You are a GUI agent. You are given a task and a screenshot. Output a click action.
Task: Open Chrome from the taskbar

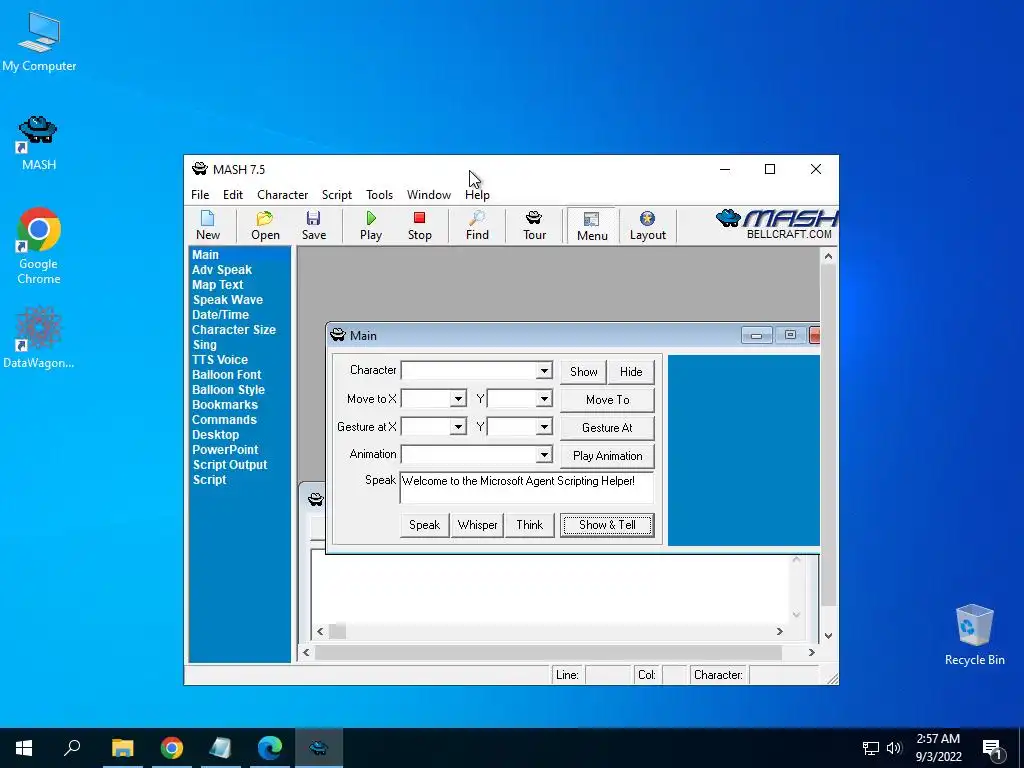pos(172,748)
